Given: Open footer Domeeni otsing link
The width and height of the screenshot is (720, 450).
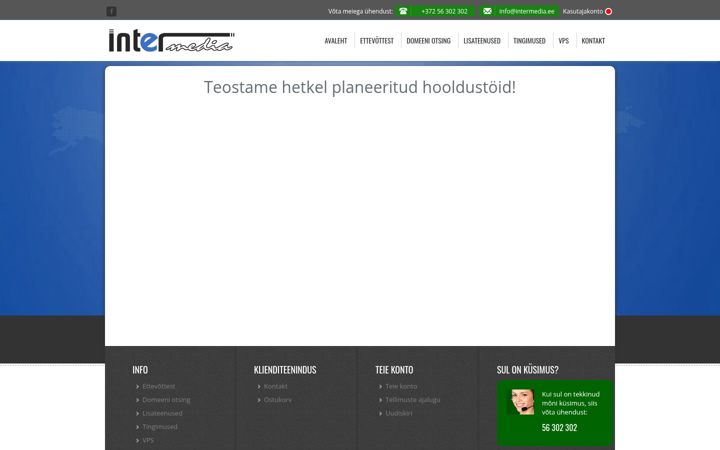Looking at the screenshot, I should point(166,400).
